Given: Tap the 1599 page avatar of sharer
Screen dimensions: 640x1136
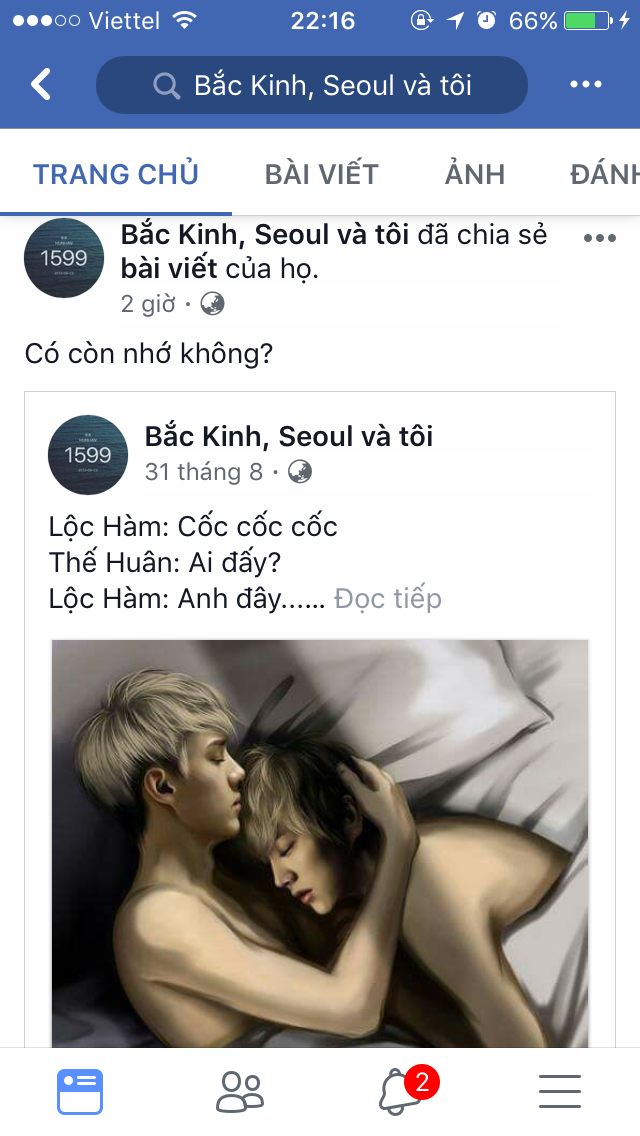Looking at the screenshot, I should 64,258.
